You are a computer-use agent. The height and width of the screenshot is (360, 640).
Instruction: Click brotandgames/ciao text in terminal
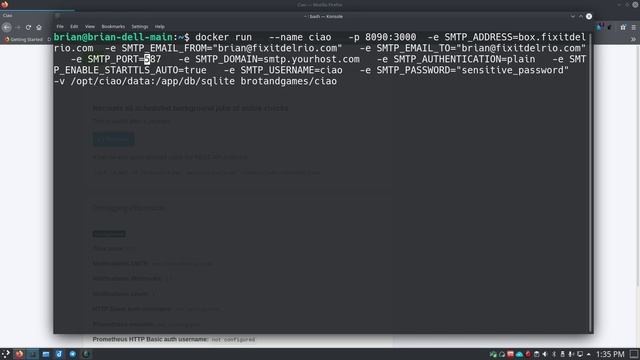(x=289, y=81)
